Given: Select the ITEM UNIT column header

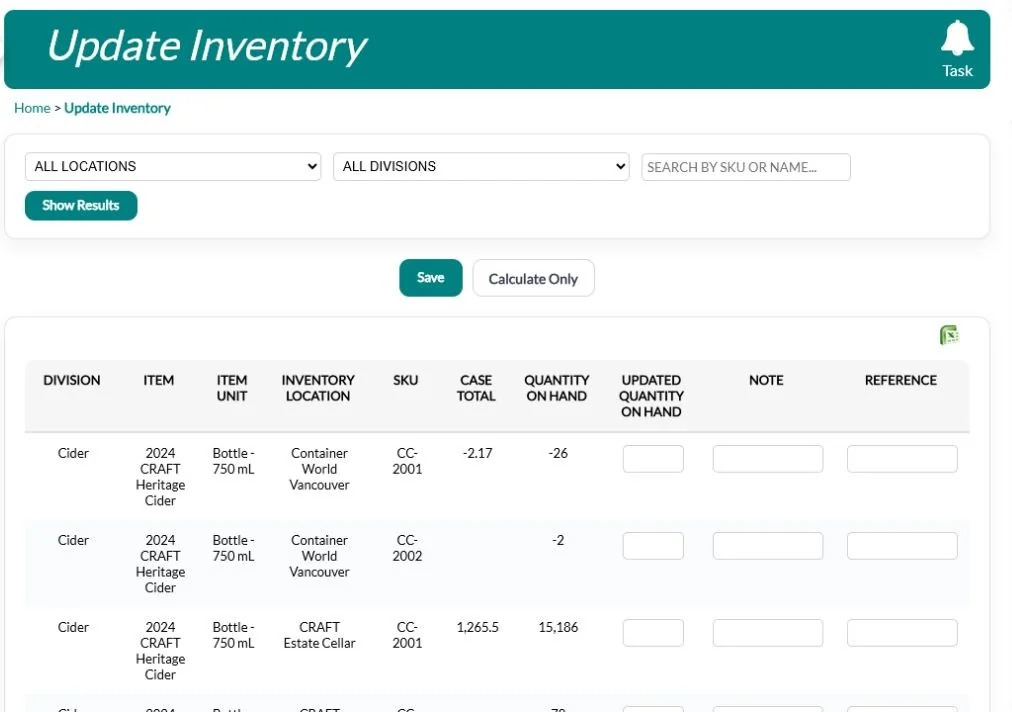Looking at the screenshot, I should point(232,388).
